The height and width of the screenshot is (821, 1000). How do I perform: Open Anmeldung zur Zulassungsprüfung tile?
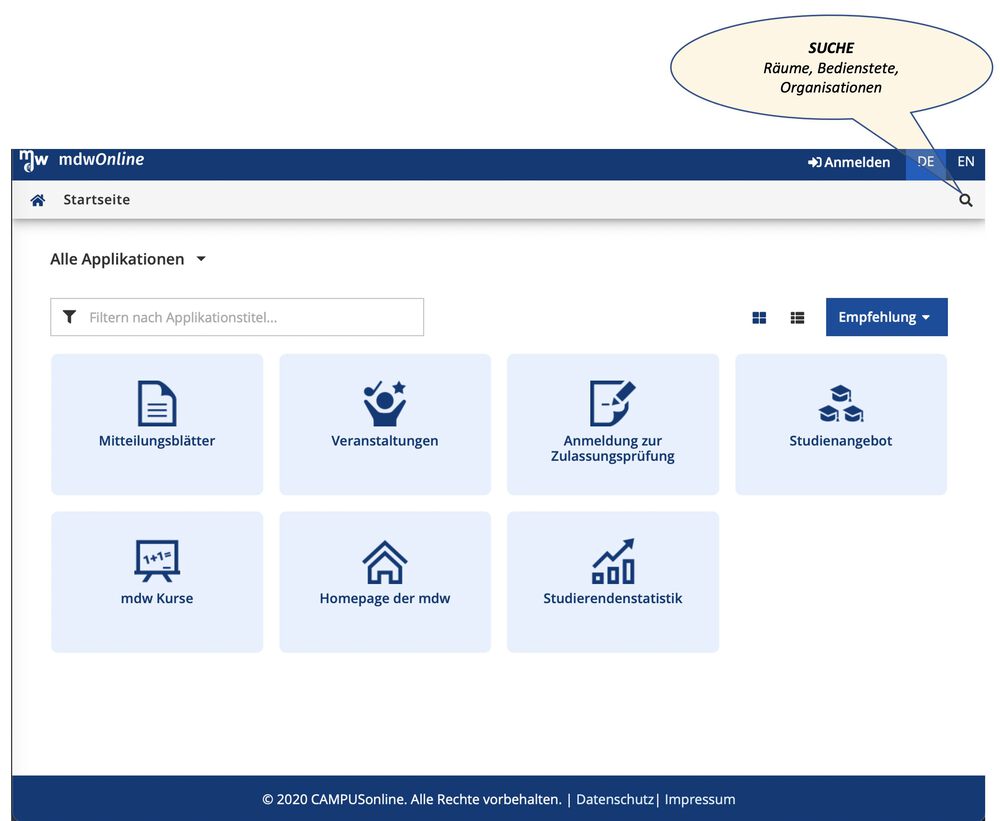pos(613,424)
